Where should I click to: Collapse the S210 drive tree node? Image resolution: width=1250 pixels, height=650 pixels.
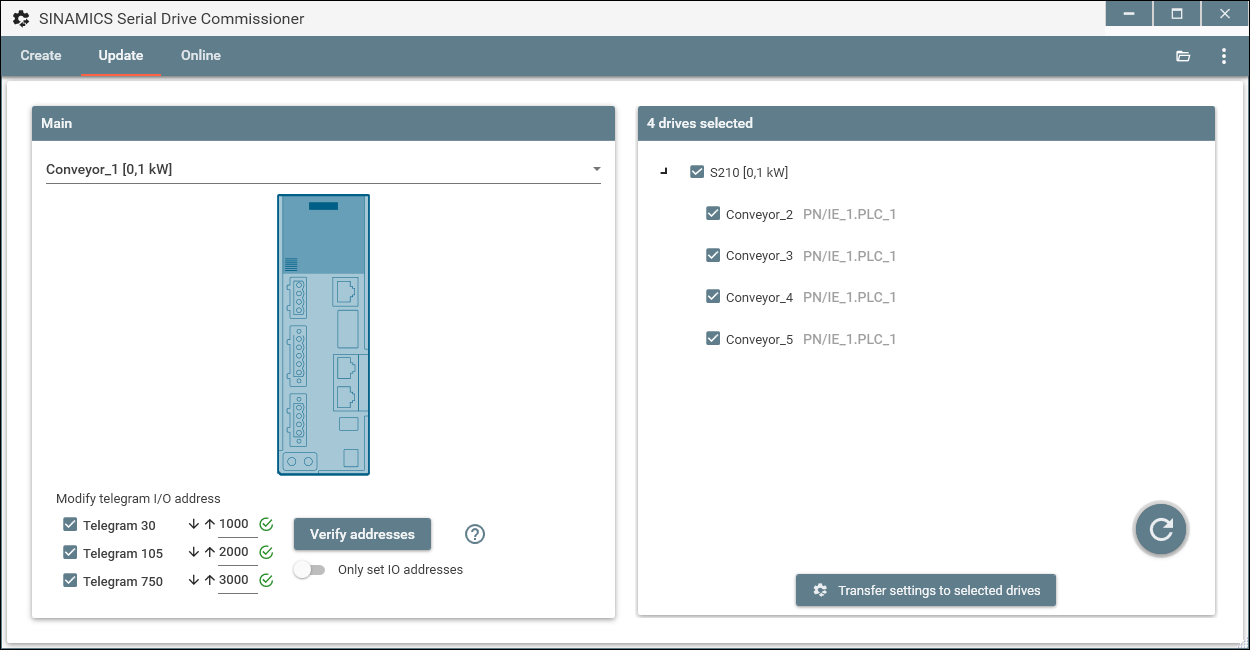[x=664, y=172]
